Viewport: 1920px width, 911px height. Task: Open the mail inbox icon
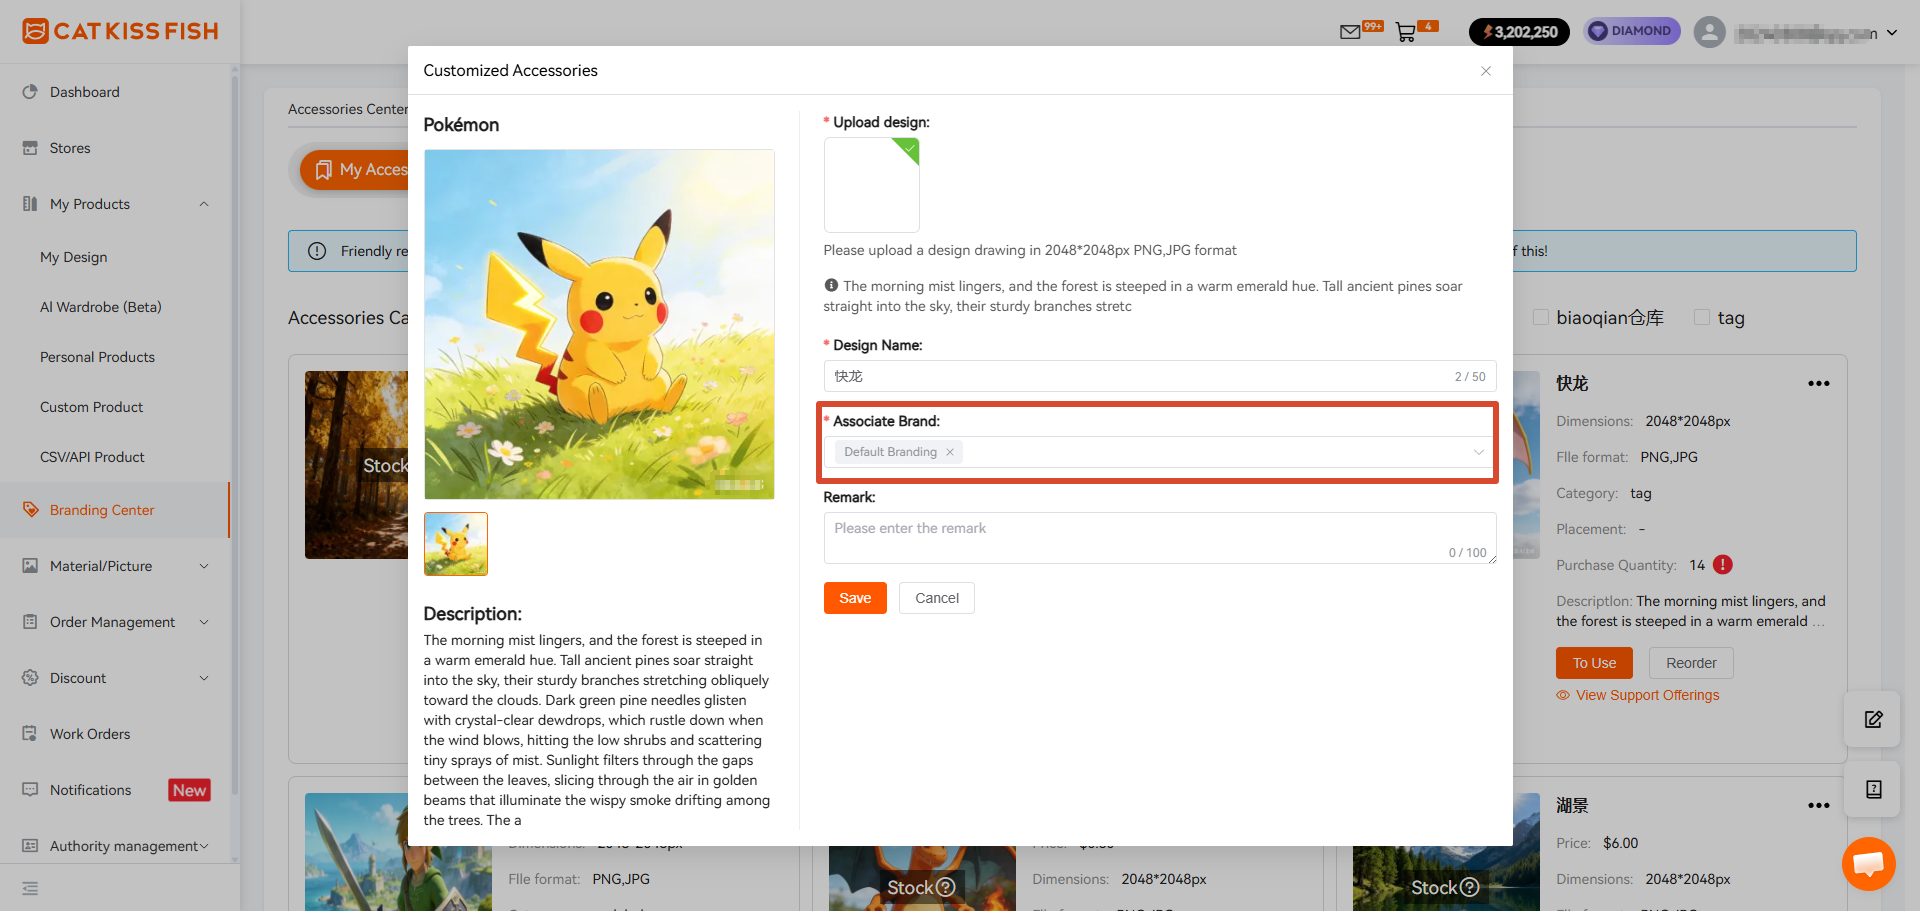[x=1350, y=32]
